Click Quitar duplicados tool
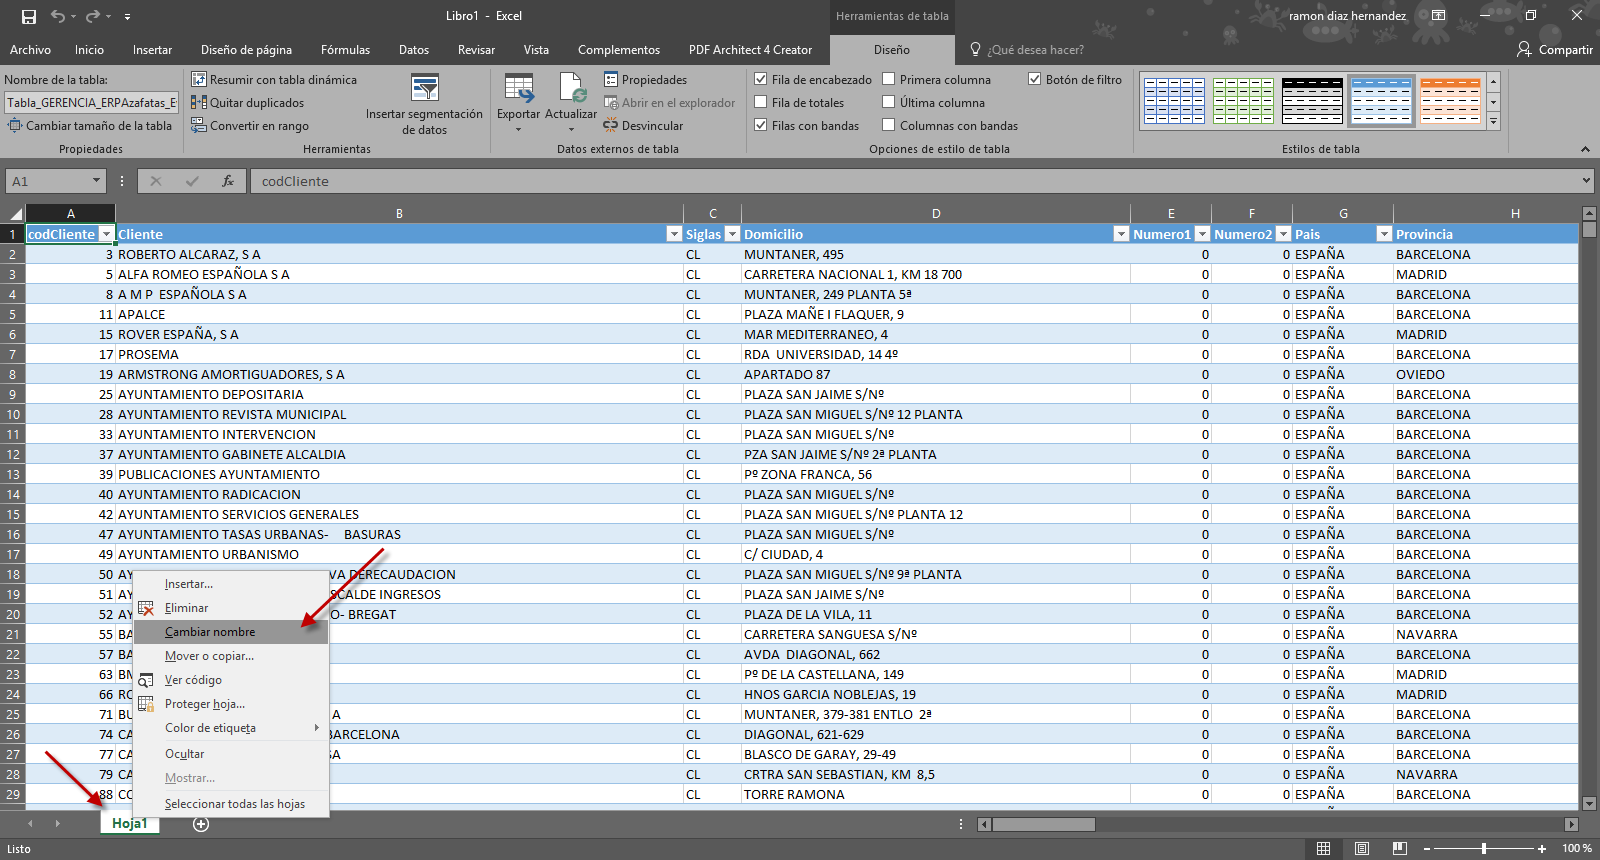Image resolution: width=1600 pixels, height=860 pixels. coord(248,102)
